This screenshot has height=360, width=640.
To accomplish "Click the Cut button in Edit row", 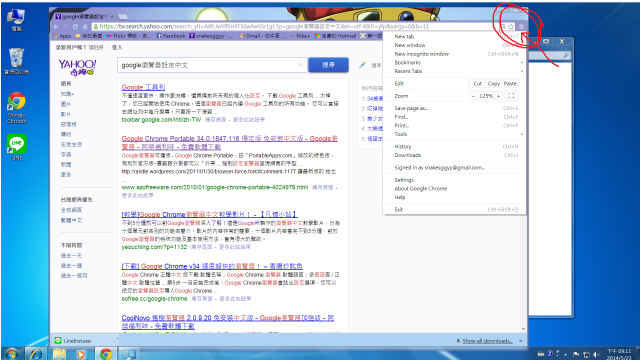I will pyautogui.click(x=478, y=83).
